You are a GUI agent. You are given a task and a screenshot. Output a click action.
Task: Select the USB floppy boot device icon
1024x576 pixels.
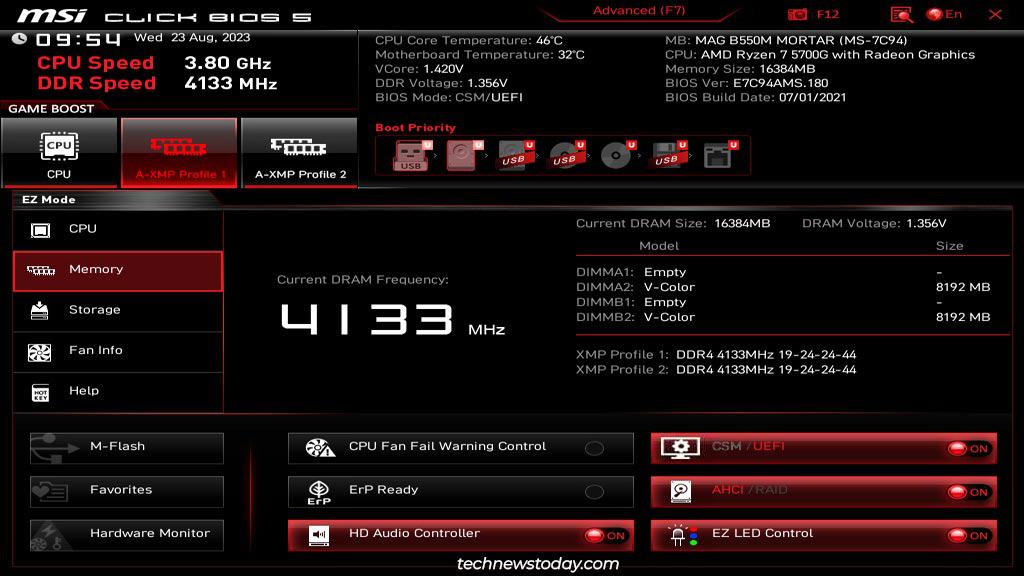[x=667, y=155]
